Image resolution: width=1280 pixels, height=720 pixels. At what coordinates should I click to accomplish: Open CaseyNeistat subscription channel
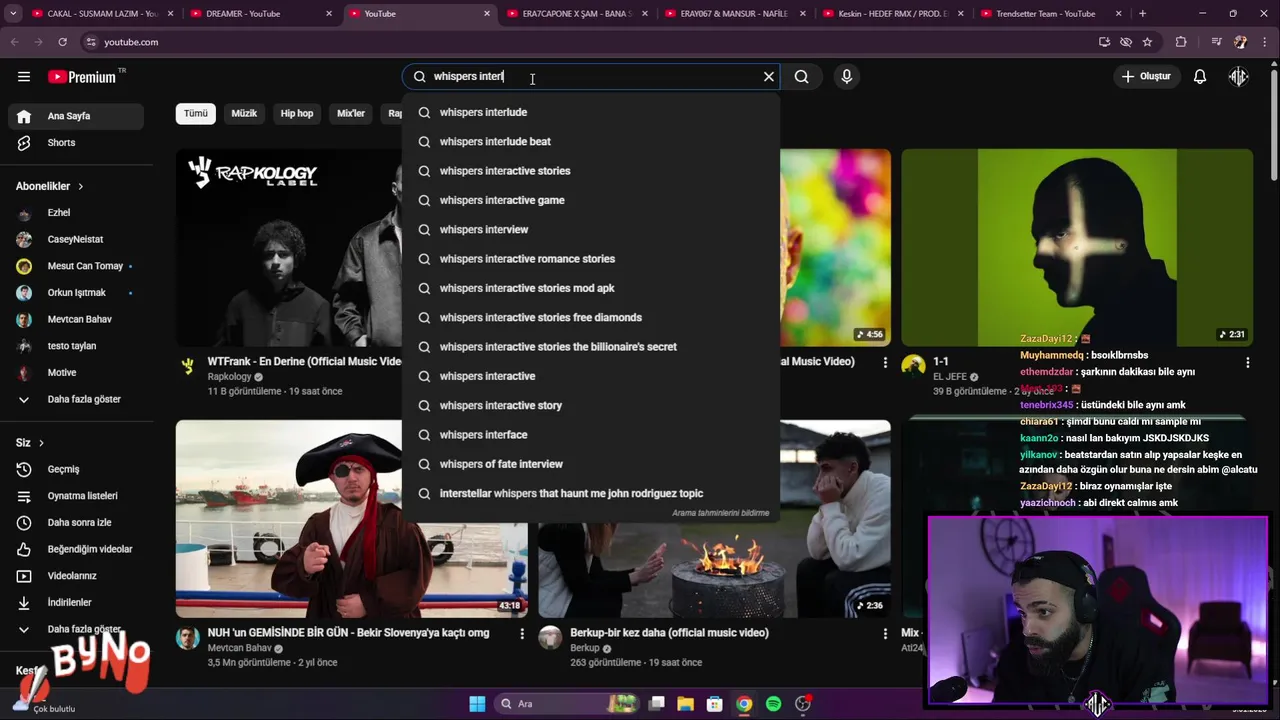click(76, 240)
